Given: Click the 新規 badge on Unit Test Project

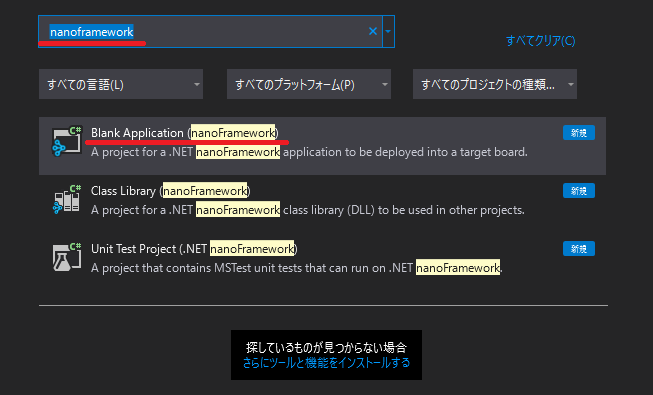Looking at the screenshot, I should coord(578,249).
